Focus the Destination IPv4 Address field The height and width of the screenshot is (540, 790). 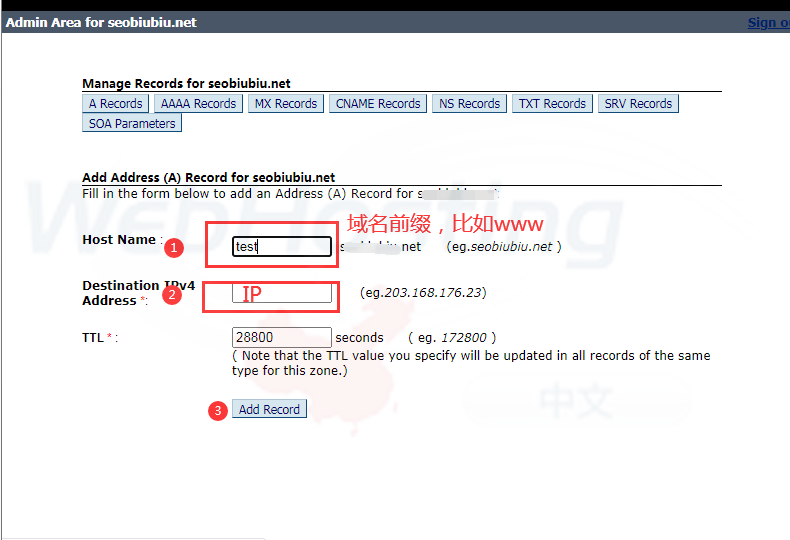(x=281, y=293)
